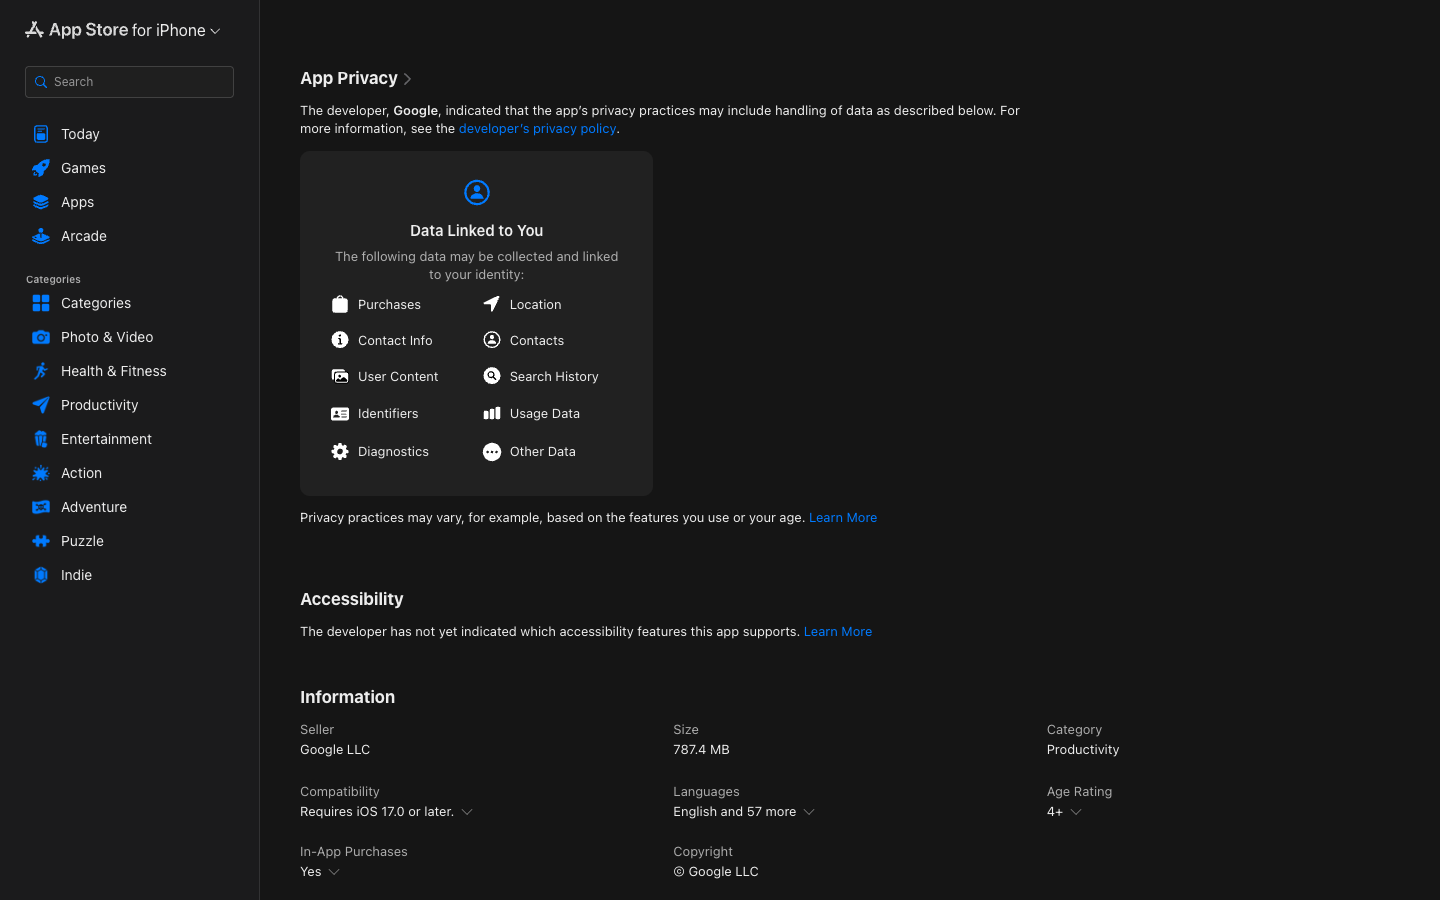Click the Data Linked to You heading

pos(477,231)
